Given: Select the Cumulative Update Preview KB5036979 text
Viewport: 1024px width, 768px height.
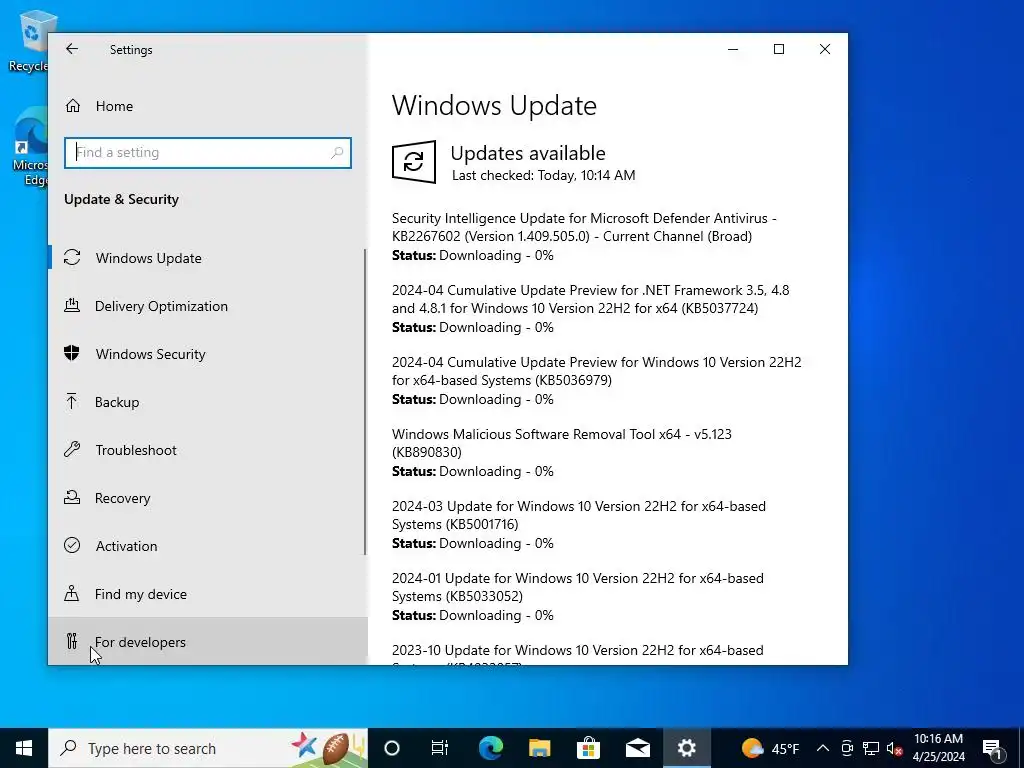Looking at the screenshot, I should pos(596,371).
